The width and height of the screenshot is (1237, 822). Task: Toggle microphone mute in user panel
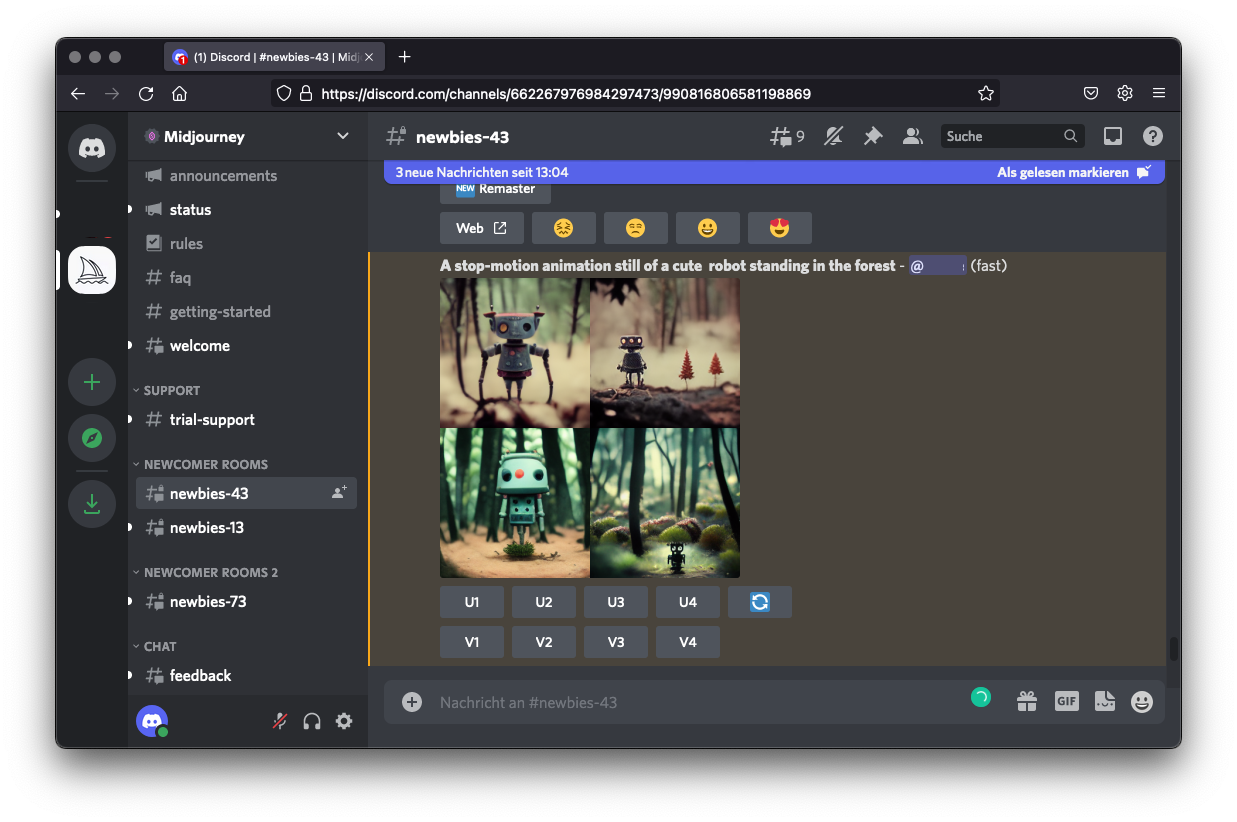click(x=281, y=721)
